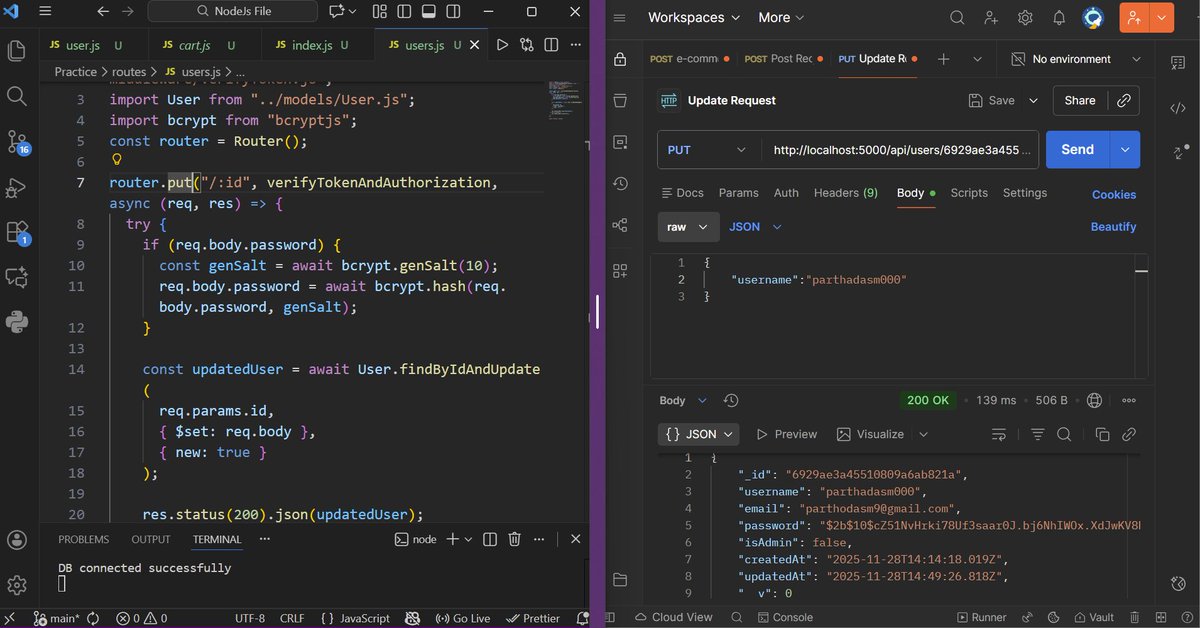Open the VS Code Search view
This screenshot has width=1200, height=628.
click(16, 96)
